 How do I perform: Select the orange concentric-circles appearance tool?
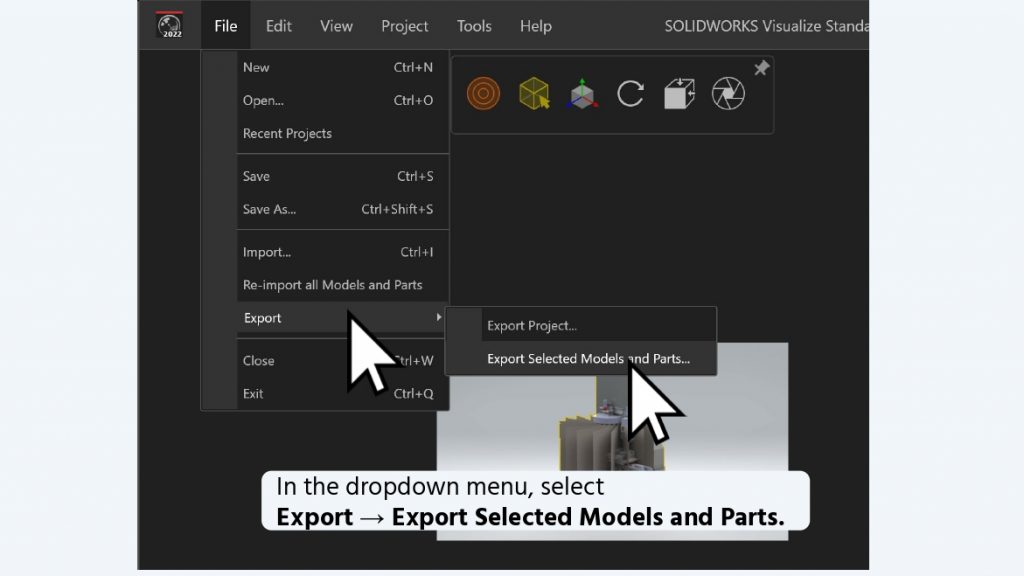pyautogui.click(x=484, y=94)
